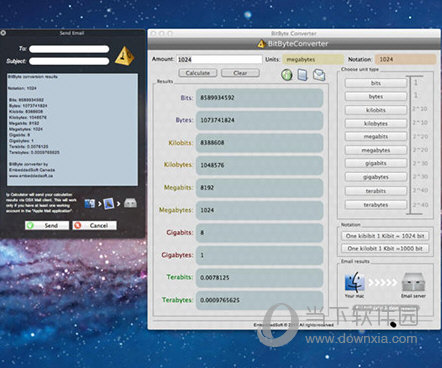The height and width of the screenshot is (368, 442).
Task: Click the Units megabytes display field
Action: [x=313, y=59]
